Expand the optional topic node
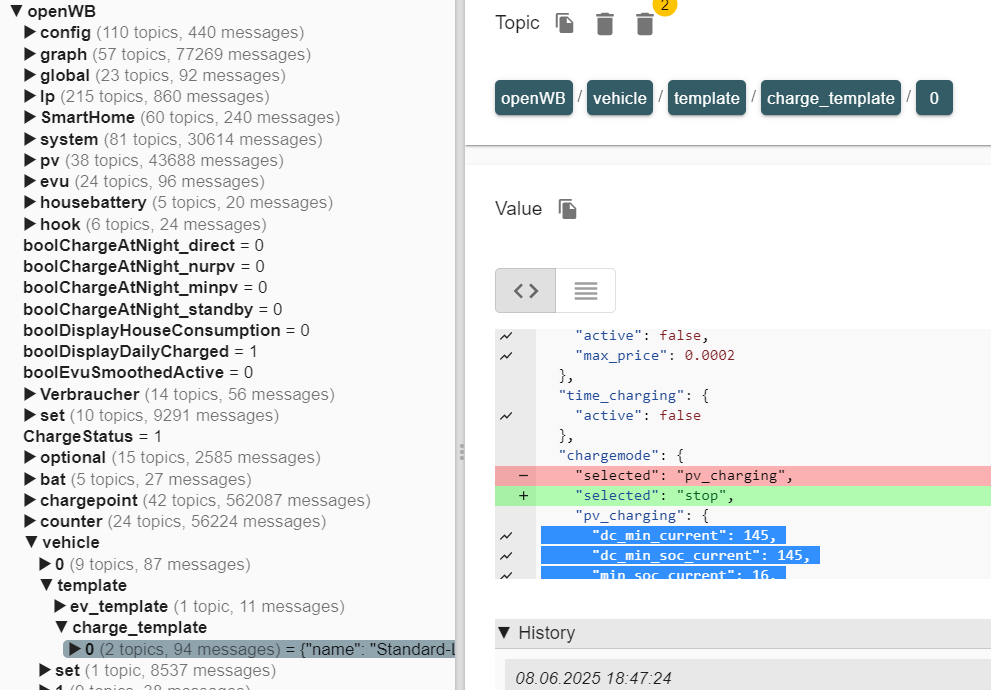This screenshot has width=991, height=690. click(x=30, y=457)
